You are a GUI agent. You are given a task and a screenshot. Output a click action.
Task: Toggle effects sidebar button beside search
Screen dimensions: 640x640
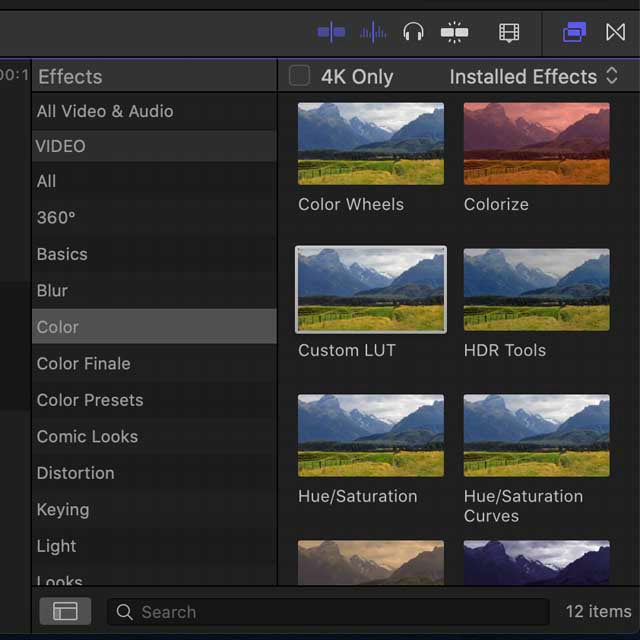coord(65,612)
